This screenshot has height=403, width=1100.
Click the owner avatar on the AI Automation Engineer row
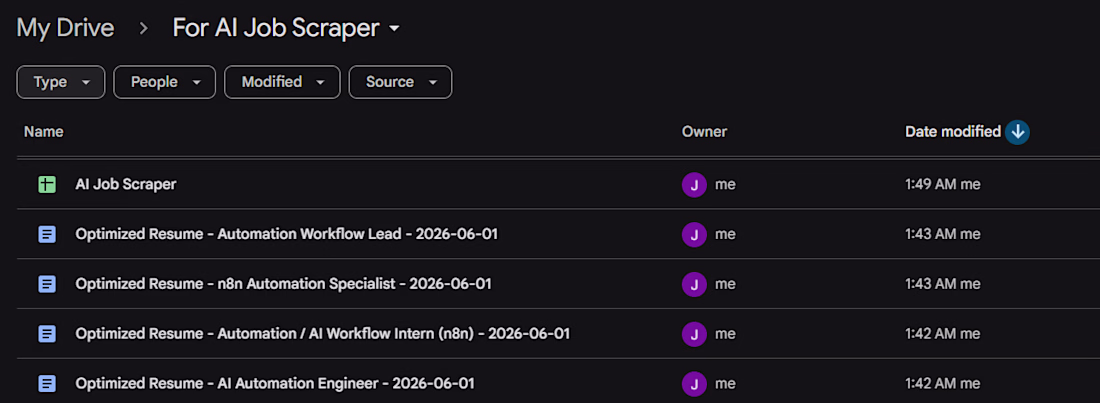[x=694, y=384]
